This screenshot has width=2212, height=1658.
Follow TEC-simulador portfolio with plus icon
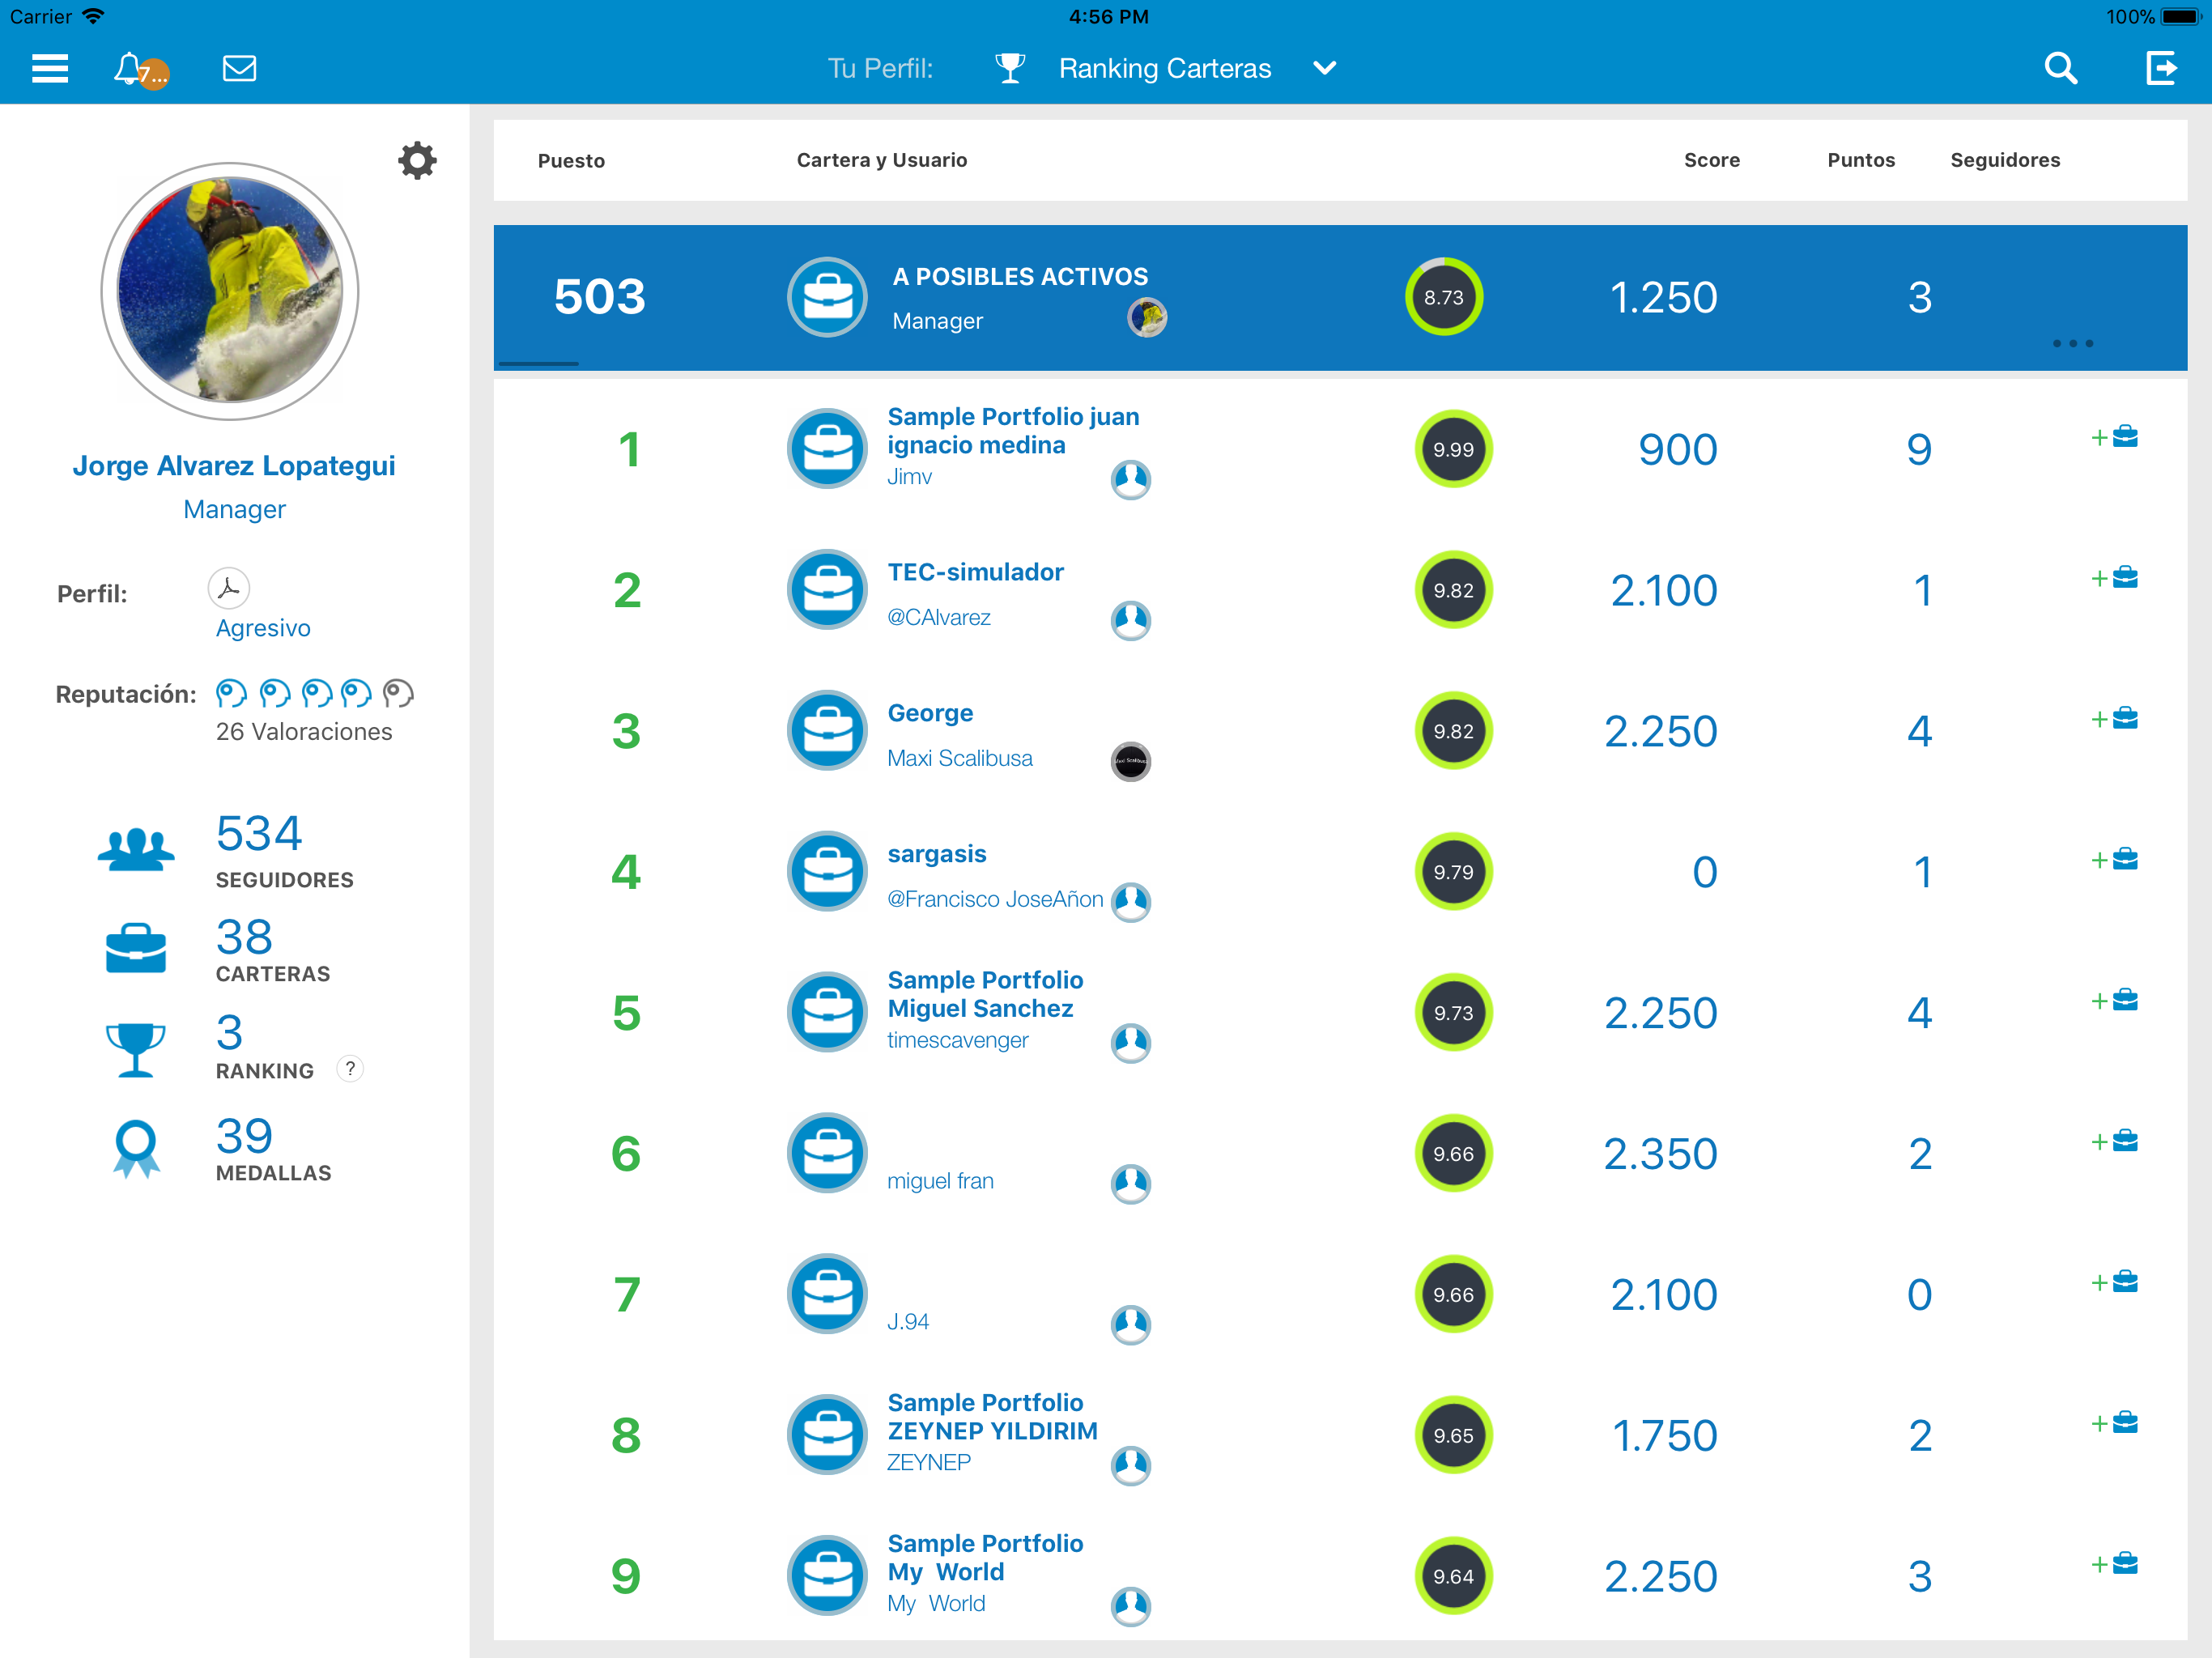2114,578
